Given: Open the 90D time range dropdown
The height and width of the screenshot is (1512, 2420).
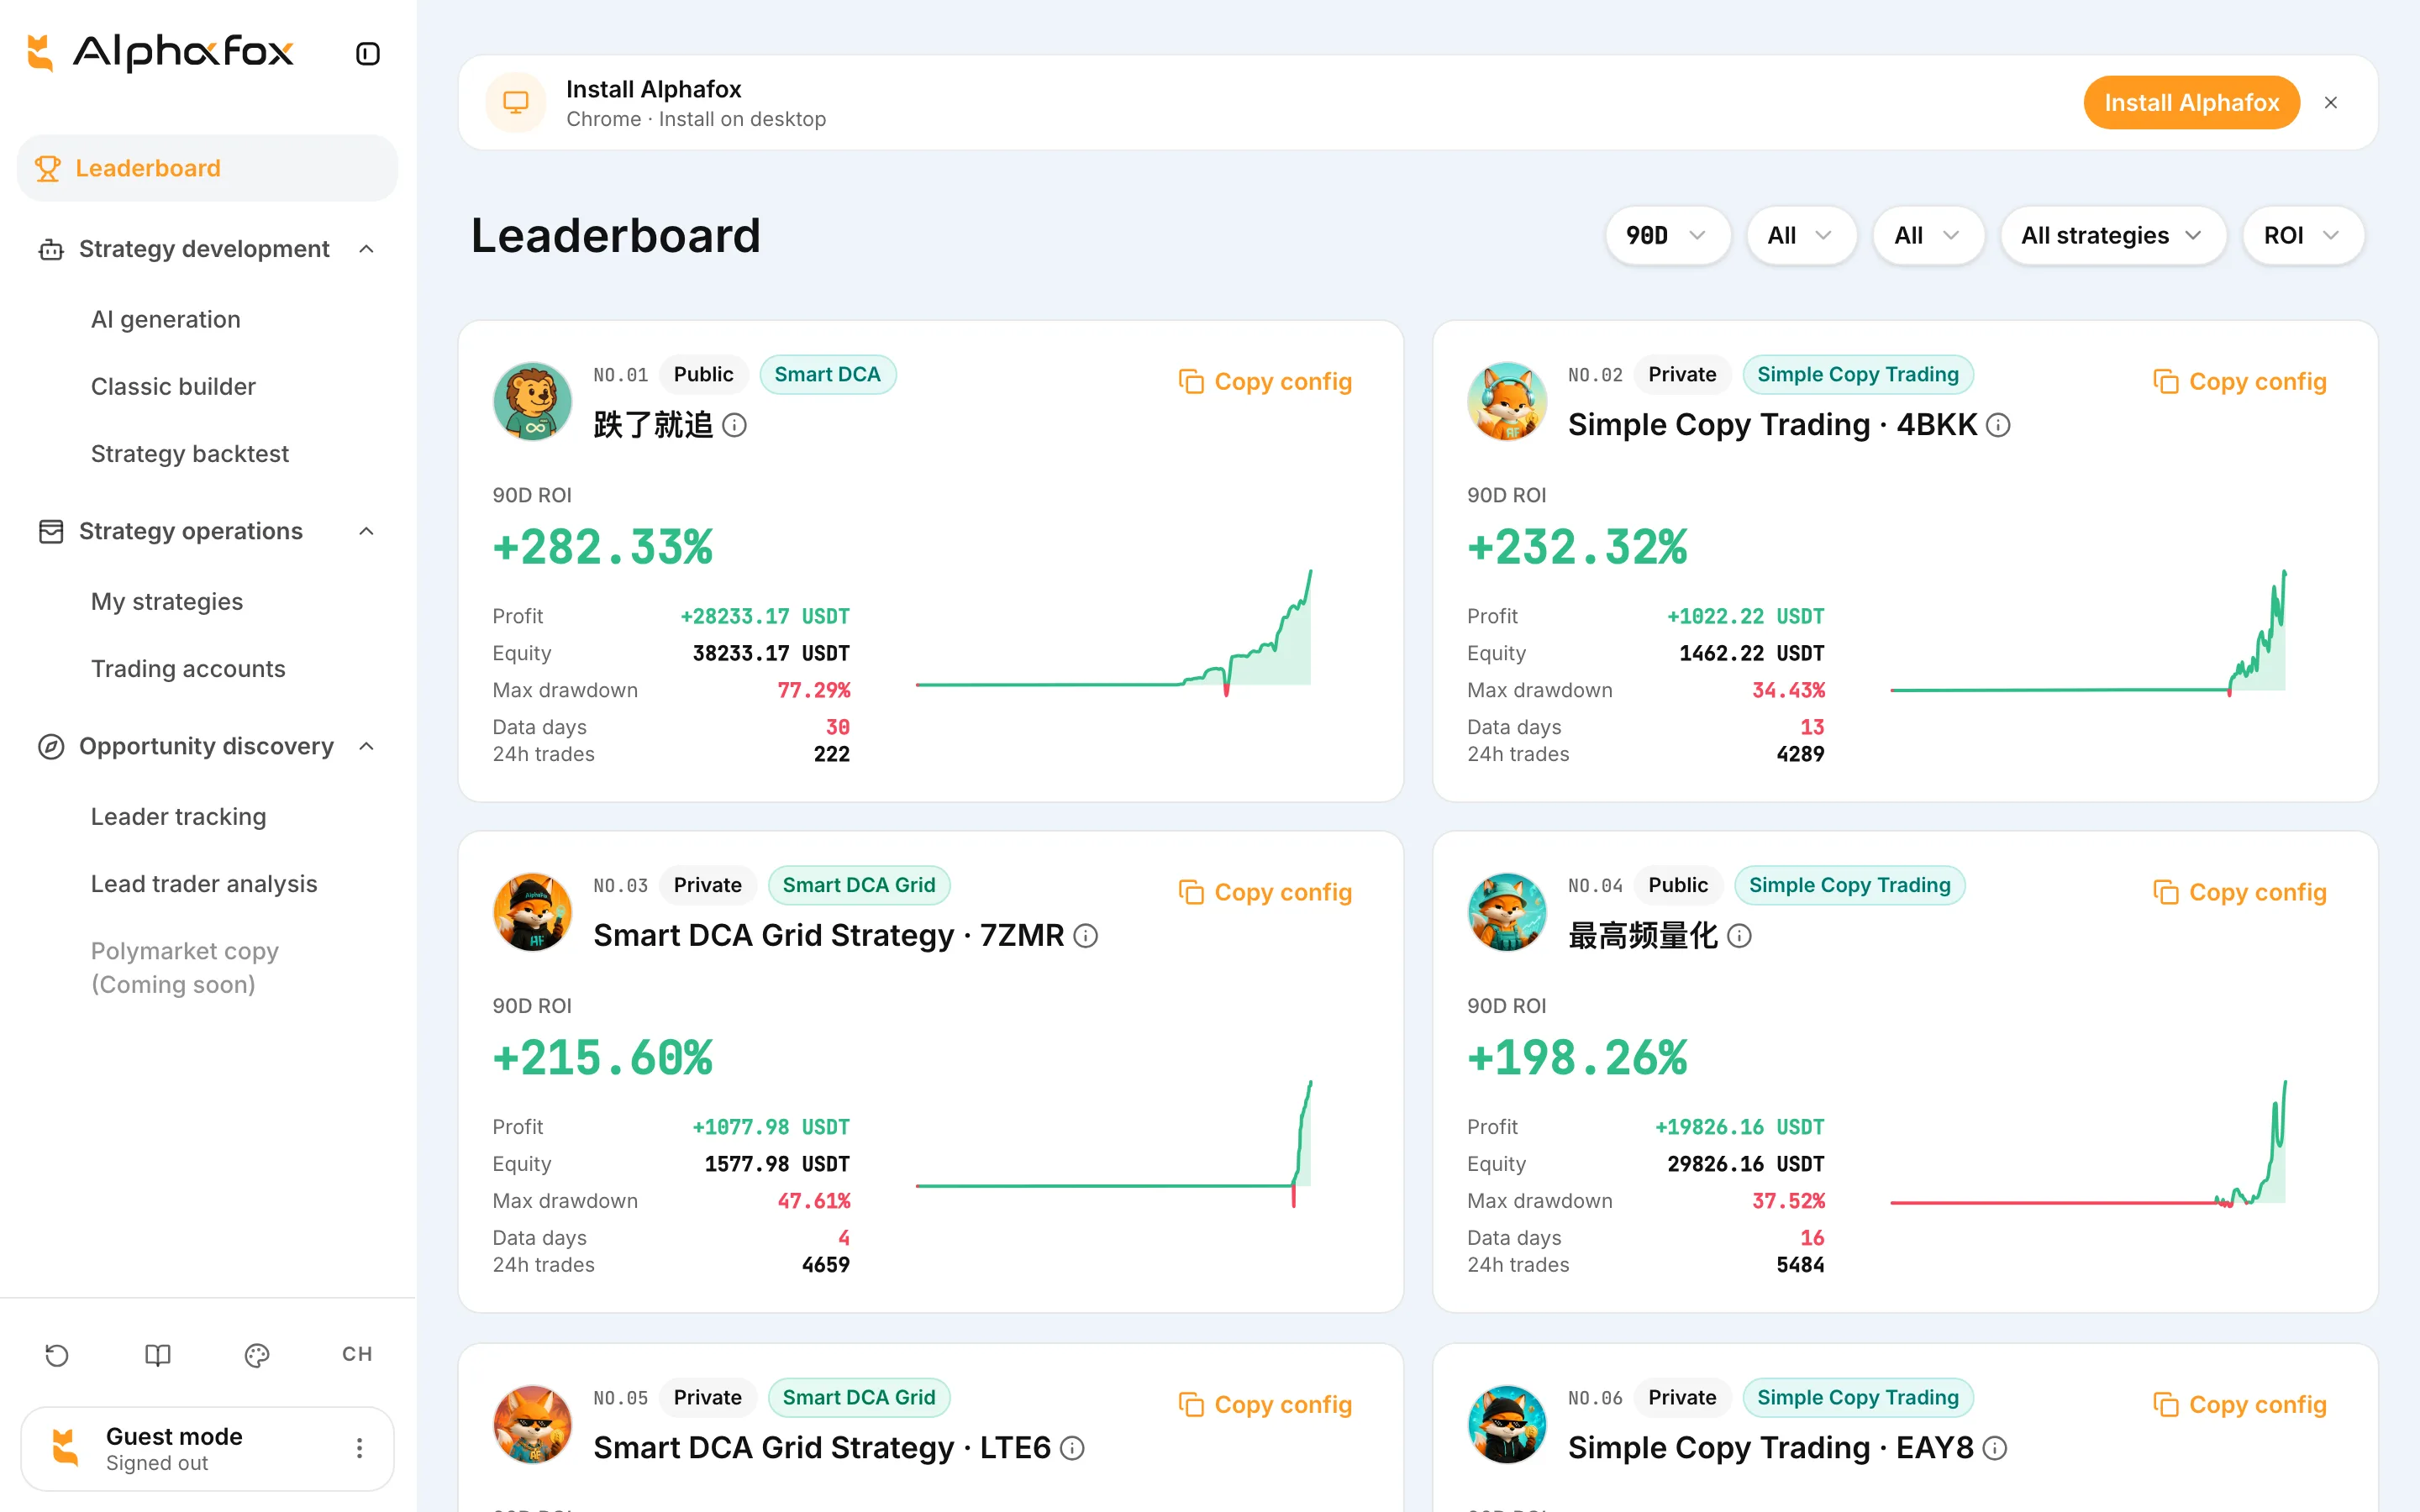Looking at the screenshot, I should (x=1667, y=236).
